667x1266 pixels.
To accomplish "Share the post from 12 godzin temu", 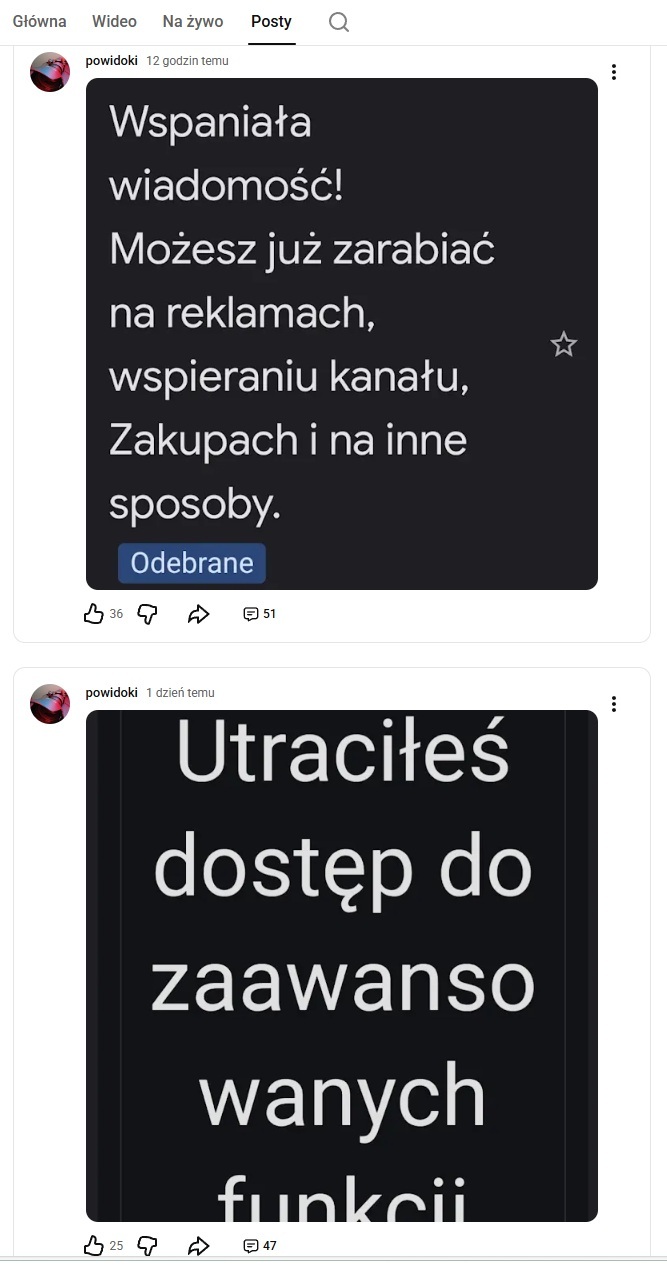I will pos(199,614).
